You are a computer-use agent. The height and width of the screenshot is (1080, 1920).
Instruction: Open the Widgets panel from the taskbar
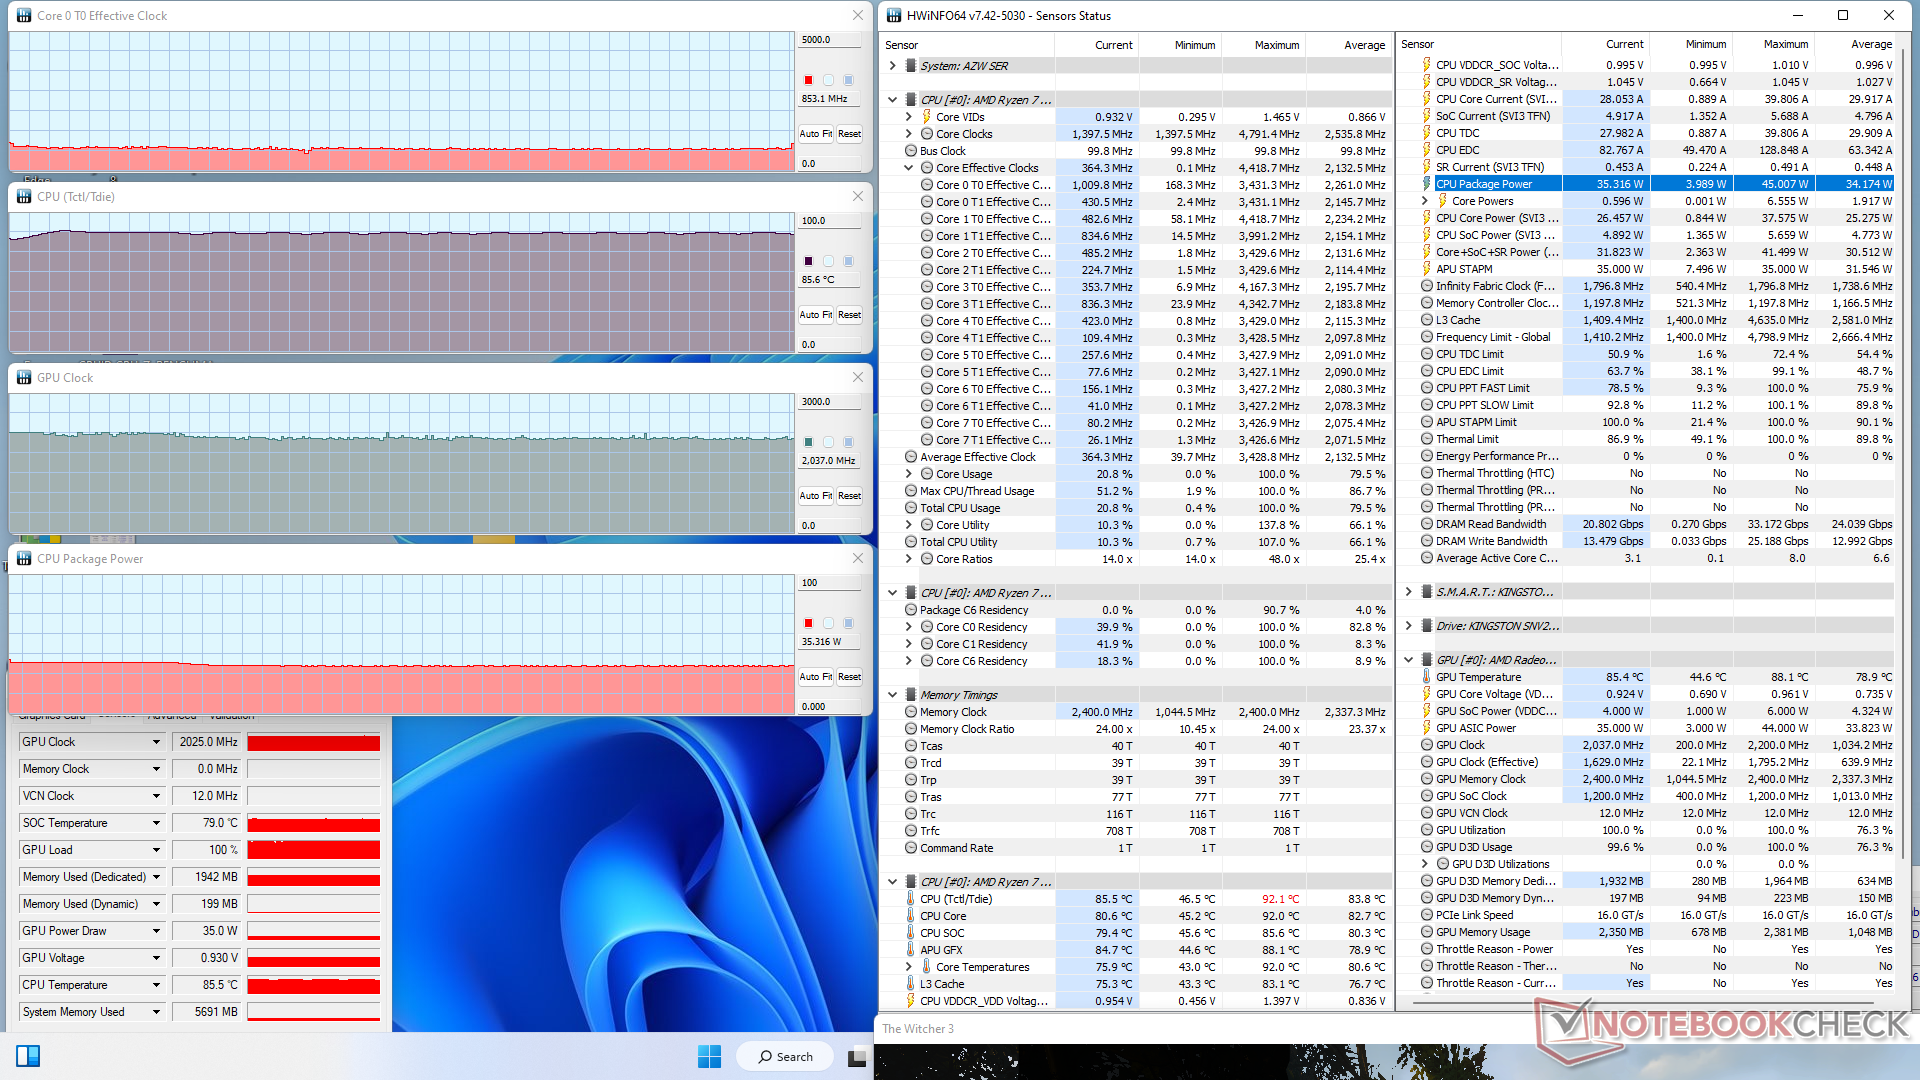pos(28,1057)
